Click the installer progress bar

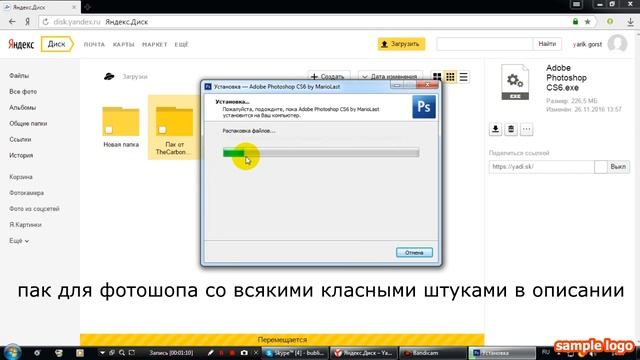point(321,153)
